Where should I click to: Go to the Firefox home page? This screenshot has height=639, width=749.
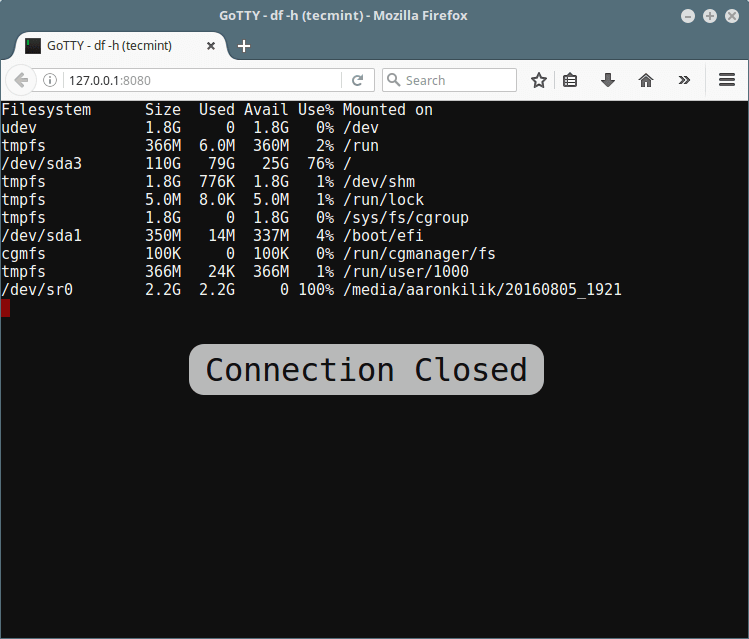(646, 80)
